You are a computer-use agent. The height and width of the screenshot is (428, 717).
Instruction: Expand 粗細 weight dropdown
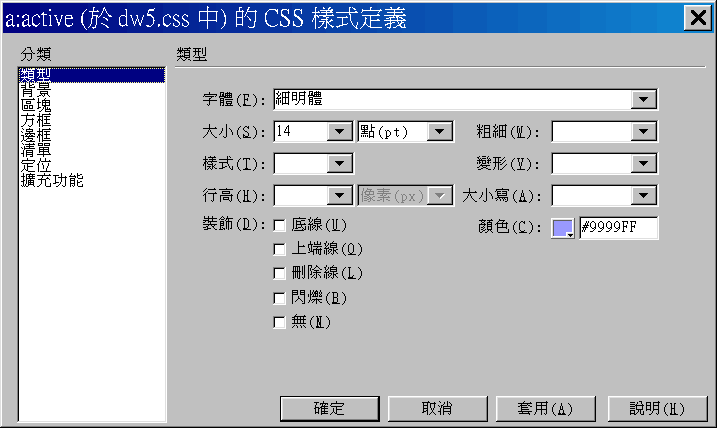click(x=643, y=132)
